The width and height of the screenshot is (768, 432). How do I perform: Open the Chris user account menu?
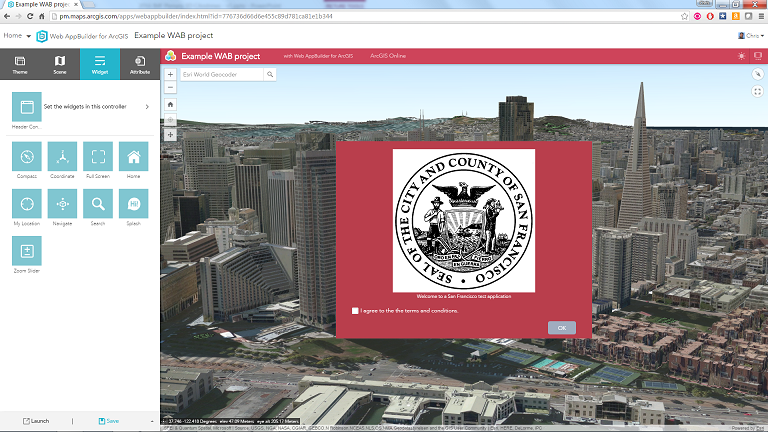tap(751, 35)
